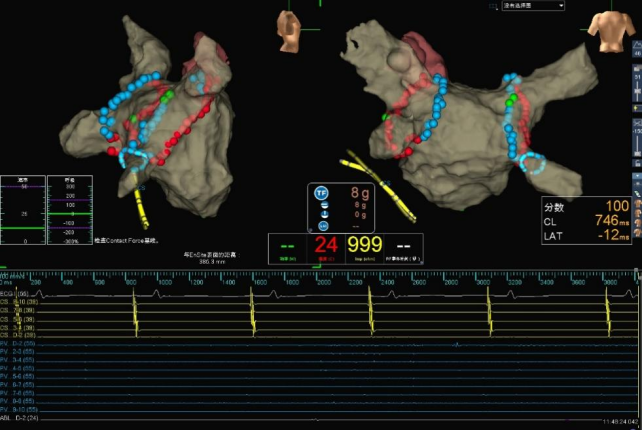Open the map selection dropdown at top
The image size is (642, 430).
pyautogui.click(x=533, y=6)
